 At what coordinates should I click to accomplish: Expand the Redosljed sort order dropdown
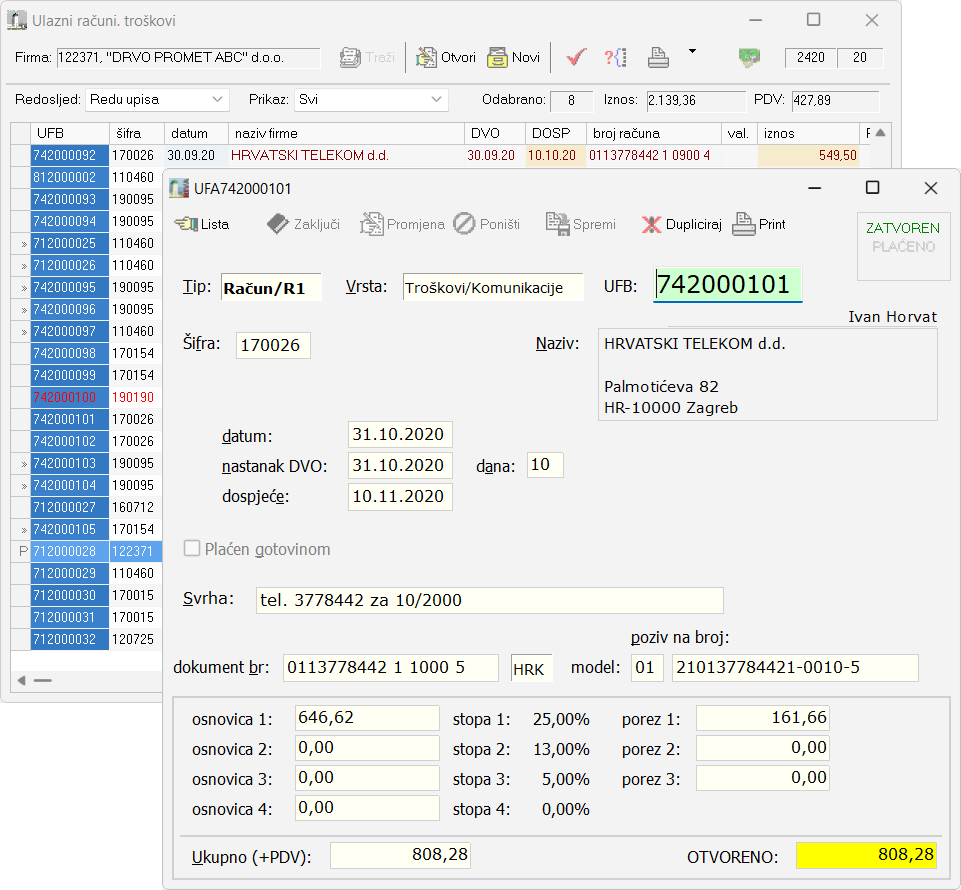[157, 99]
